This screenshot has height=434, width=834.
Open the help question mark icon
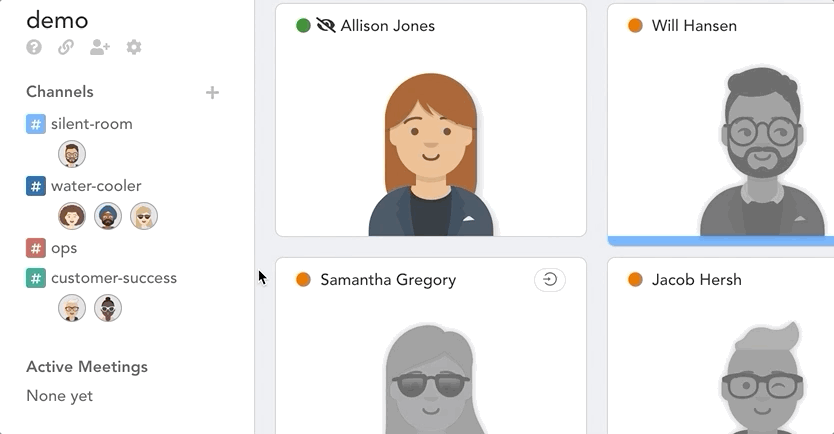coord(34,47)
